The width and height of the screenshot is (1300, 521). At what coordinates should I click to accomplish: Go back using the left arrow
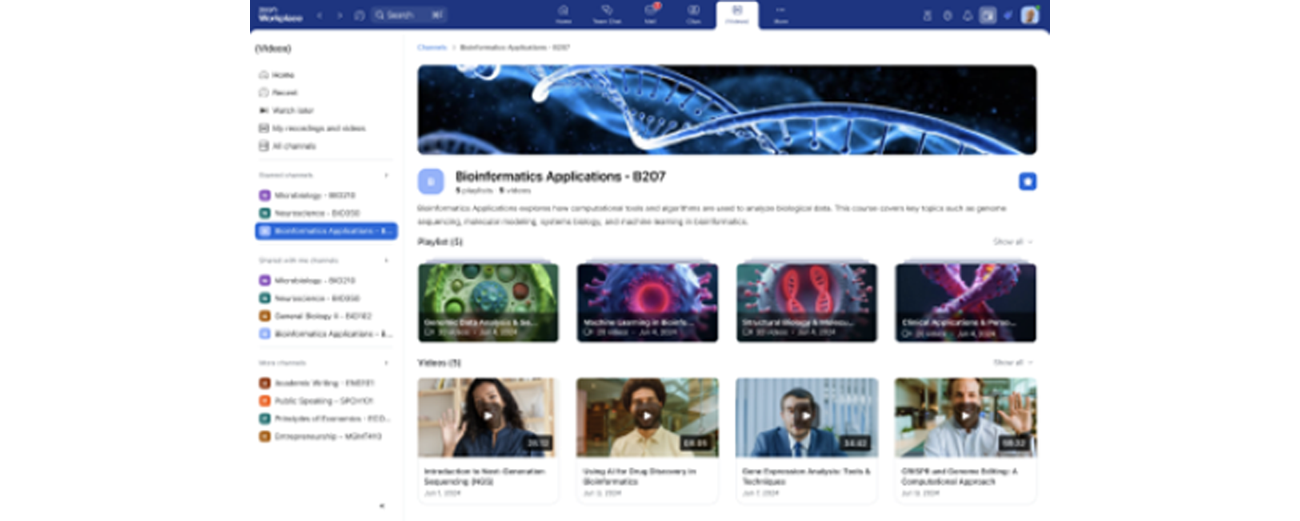point(320,15)
